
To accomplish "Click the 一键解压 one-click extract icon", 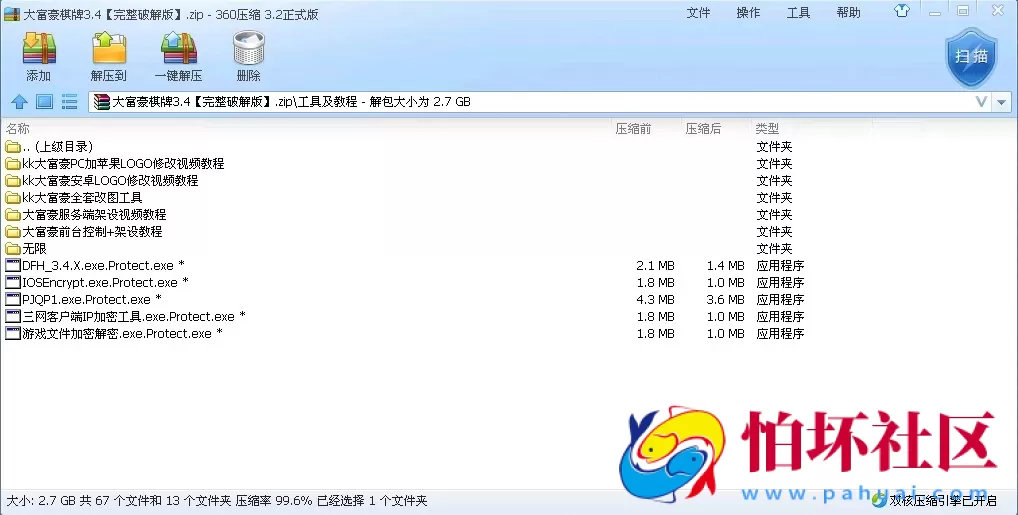I will pos(179,48).
